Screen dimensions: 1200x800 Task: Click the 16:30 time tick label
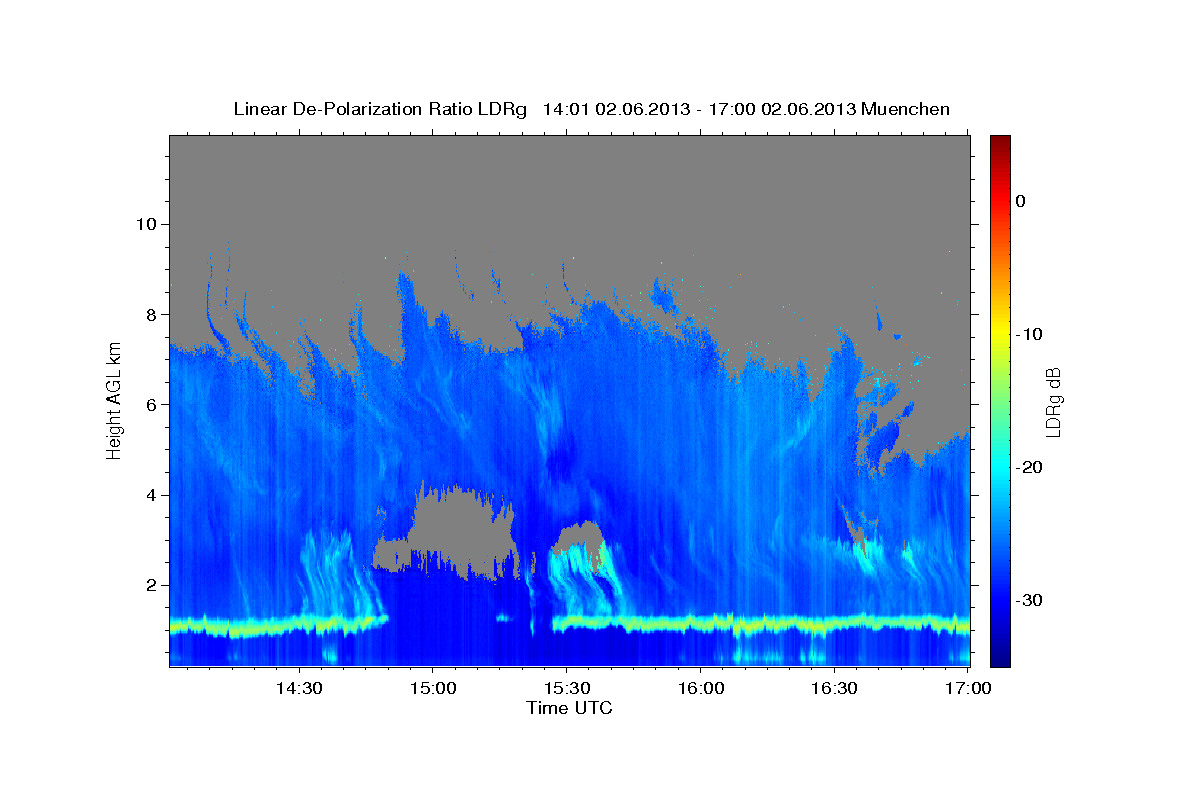pyautogui.click(x=835, y=688)
